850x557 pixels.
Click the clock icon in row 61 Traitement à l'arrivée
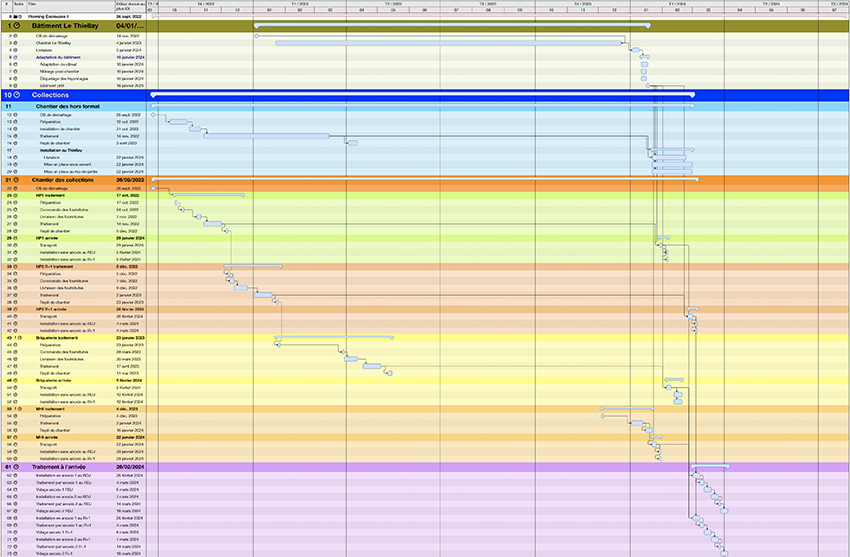pyautogui.click(x=16, y=467)
